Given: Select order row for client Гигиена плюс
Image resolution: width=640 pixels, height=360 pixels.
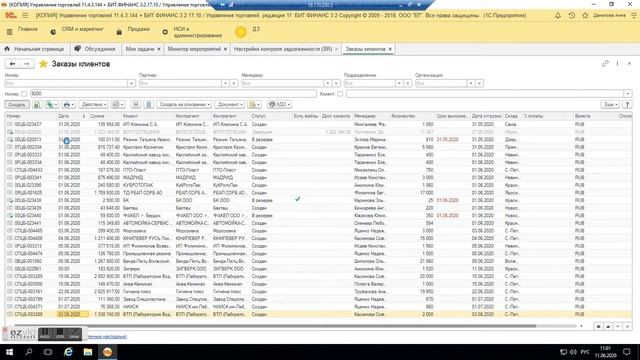Looking at the screenshot, I should pyautogui.click(x=318, y=291).
